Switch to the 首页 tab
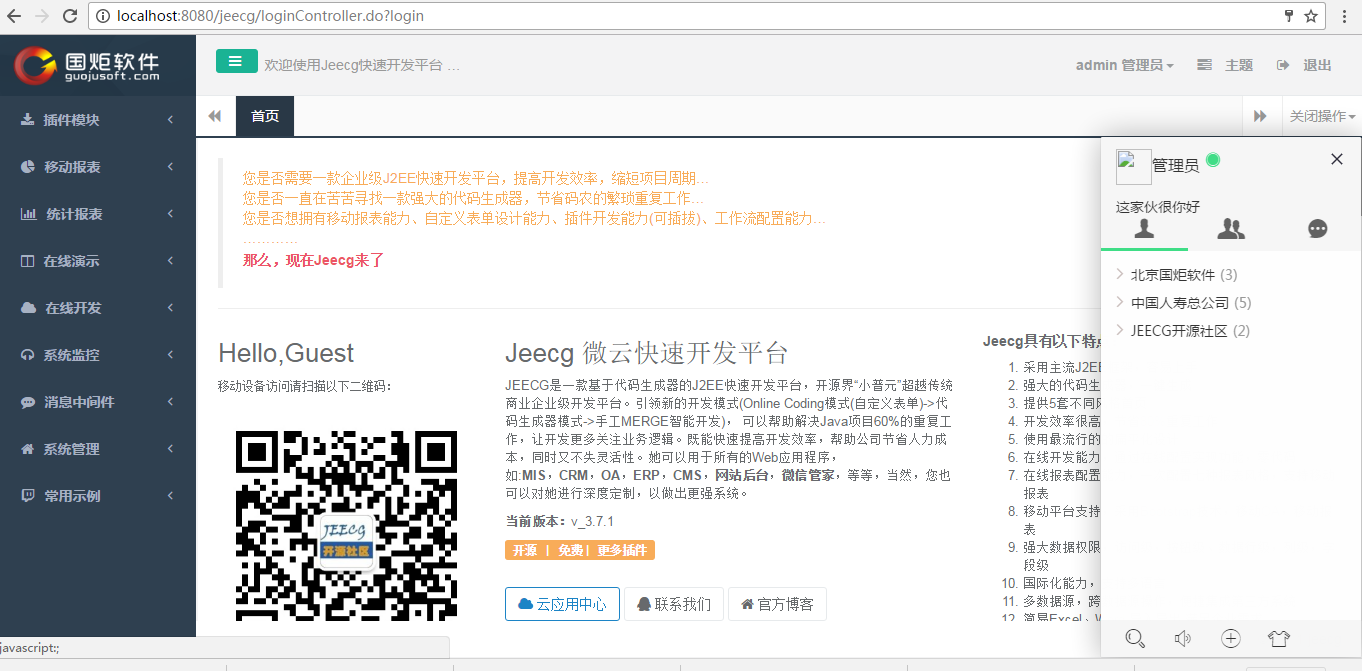The height and width of the screenshot is (671, 1362). tap(264, 115)
